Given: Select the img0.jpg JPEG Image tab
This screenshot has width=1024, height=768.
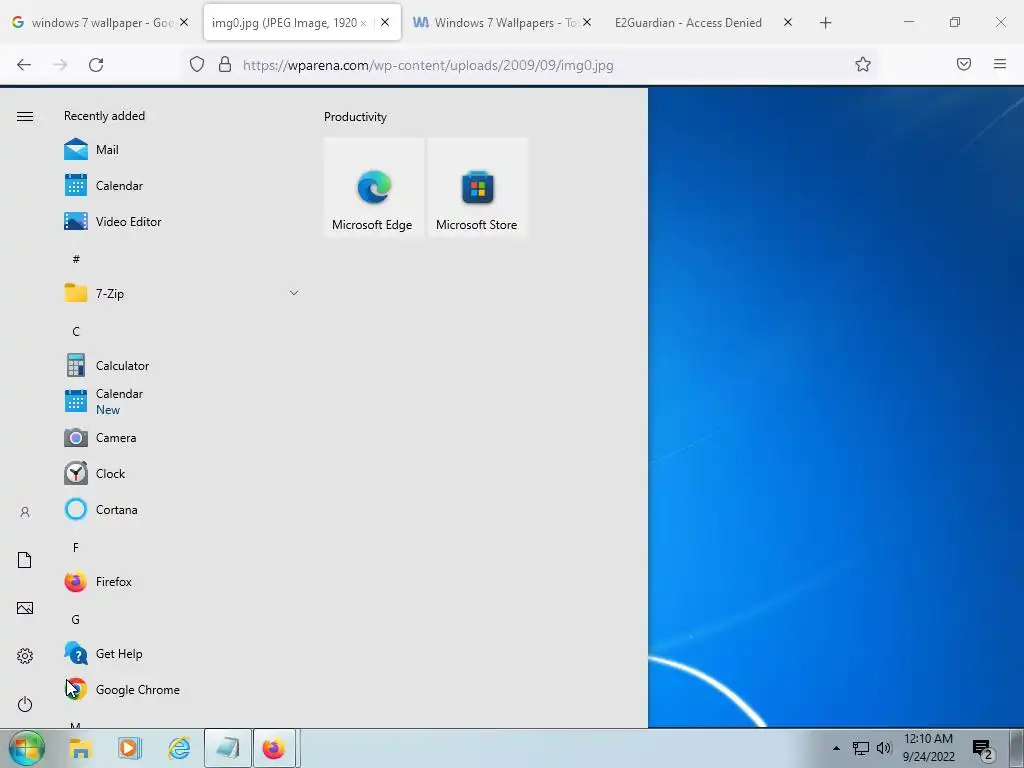Looking at the screenshot, I should coord(302,23).
